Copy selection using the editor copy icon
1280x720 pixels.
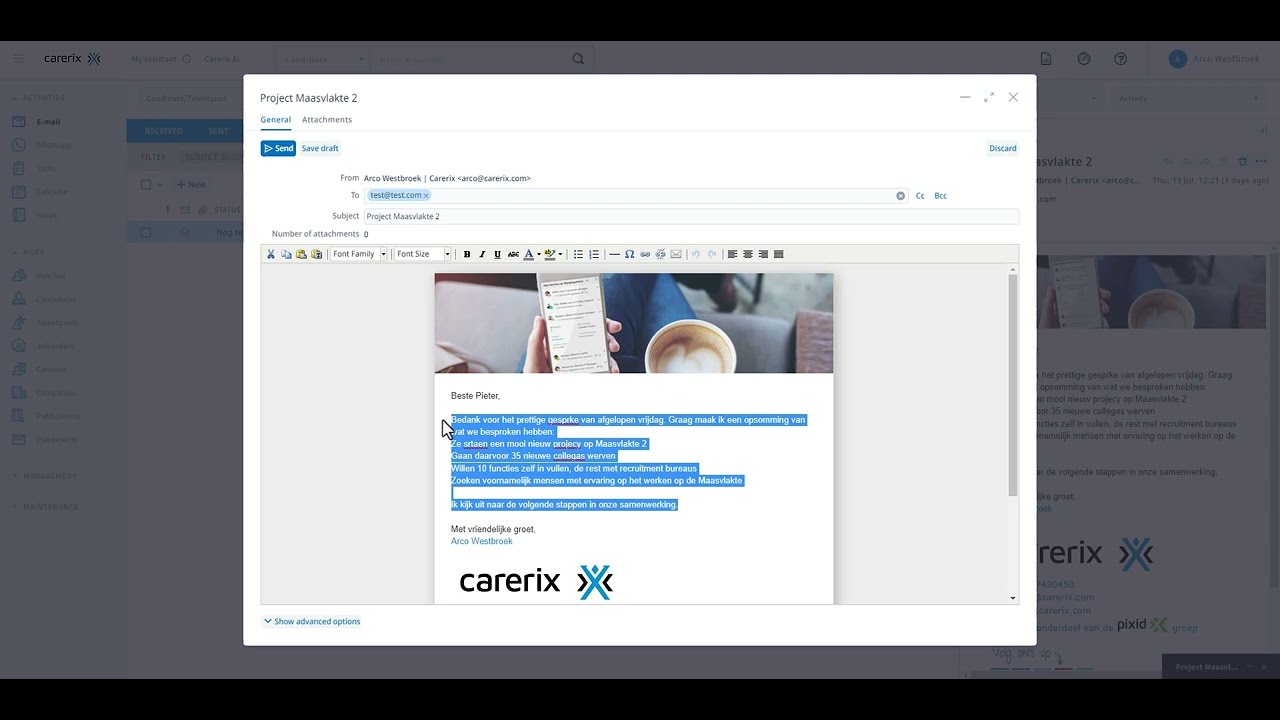(x=286, y=254)
